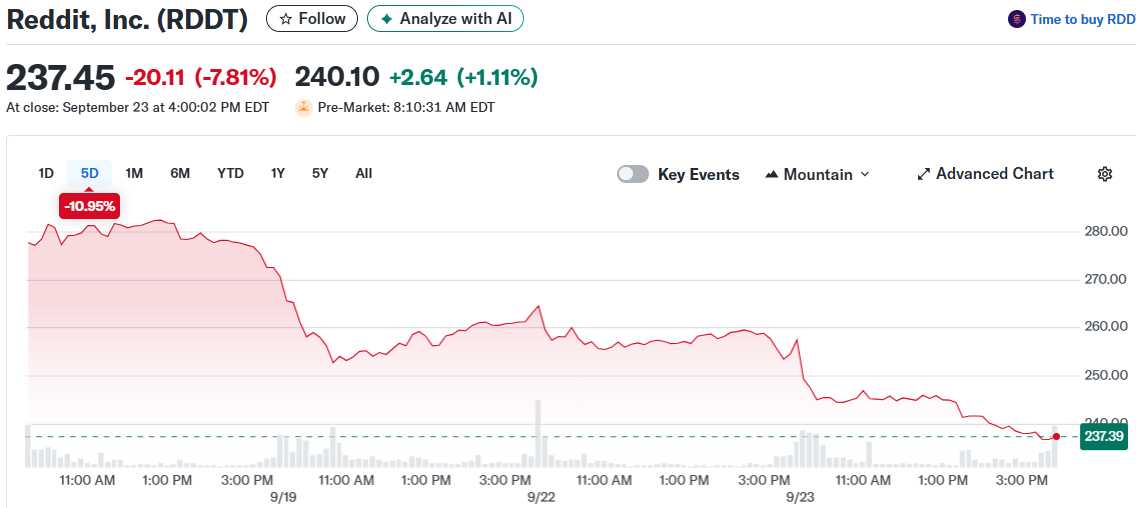Click the Advanced Chart expand arrows icon
The width and height of the screenshot is (1136, 508).
(x=924, y=174)
